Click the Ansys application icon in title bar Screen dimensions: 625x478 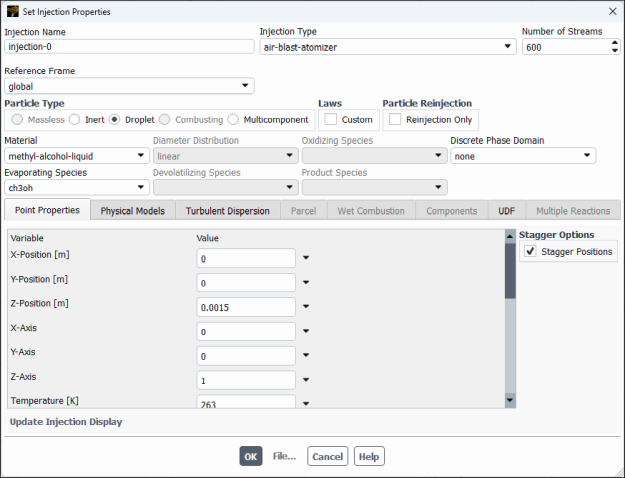[12, 12]
